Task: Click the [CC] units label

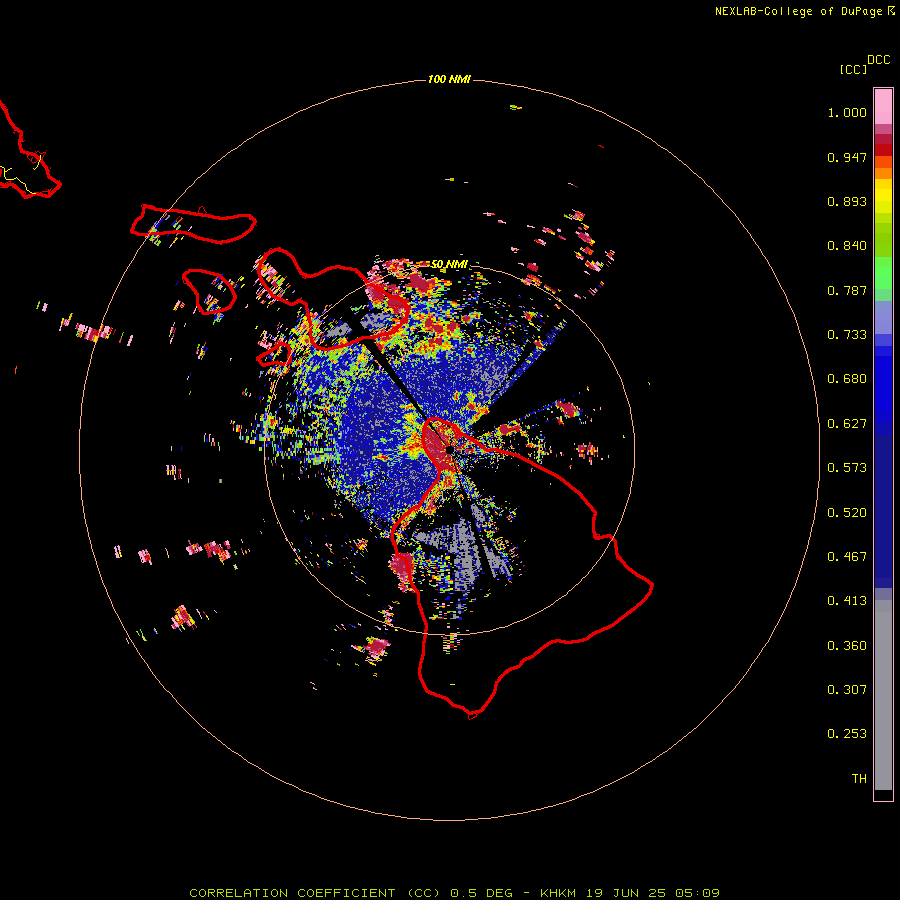Action: 854,69
